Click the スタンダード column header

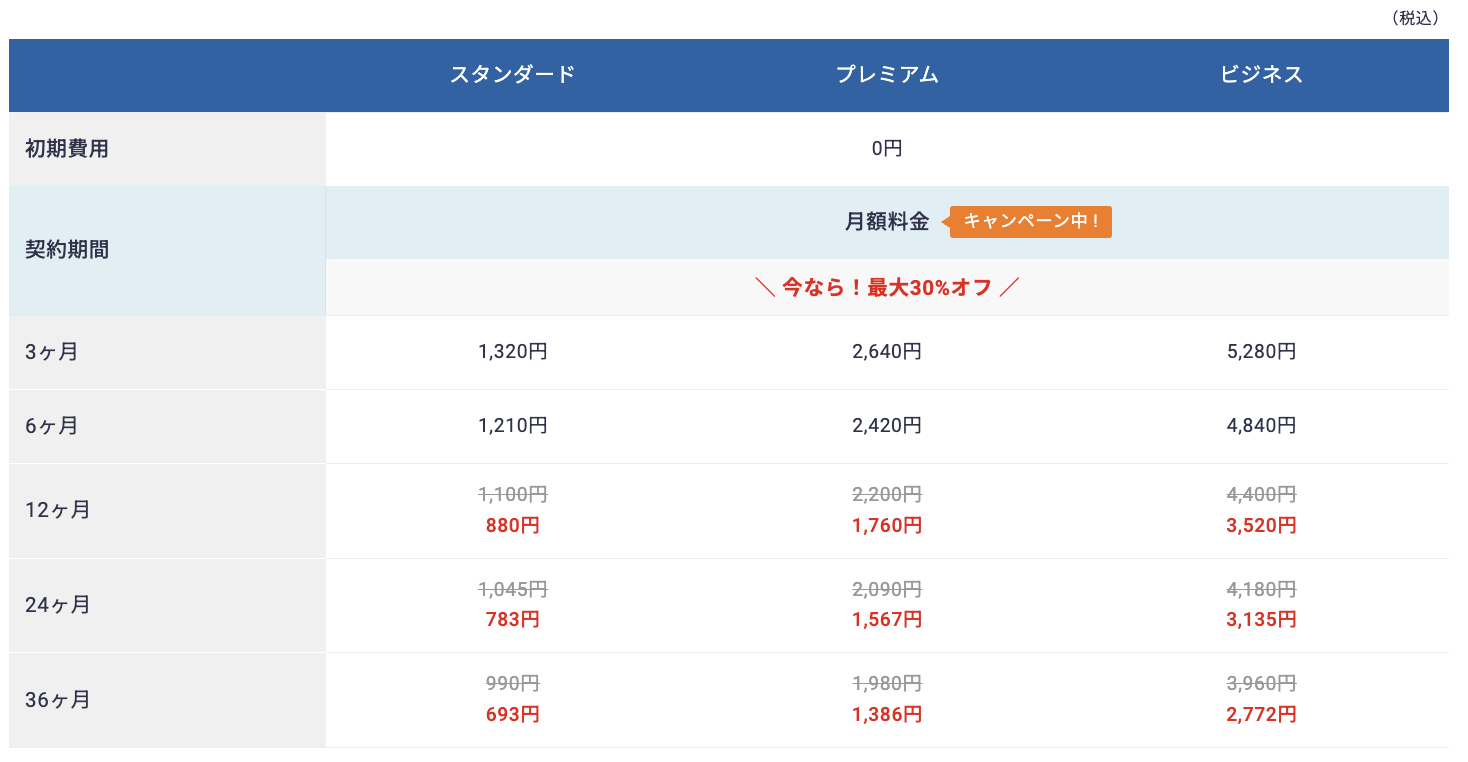click(x=512, y=75)
